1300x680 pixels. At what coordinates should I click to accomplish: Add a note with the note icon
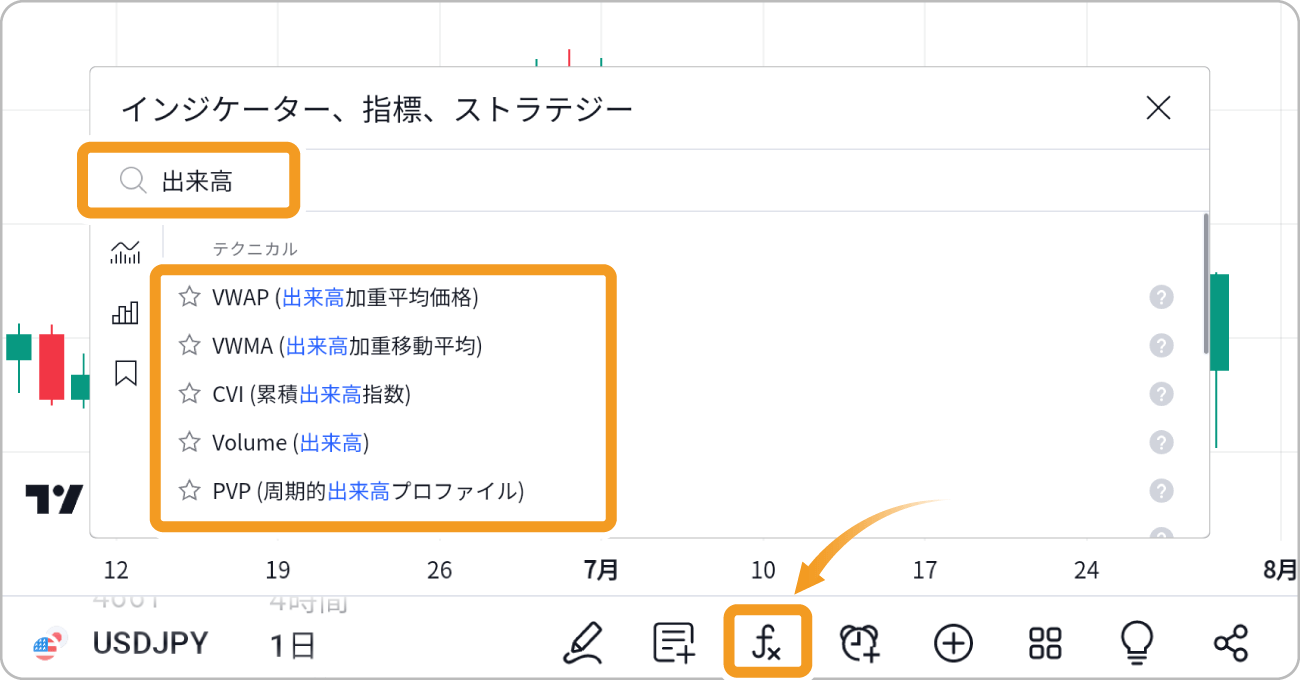674,643
